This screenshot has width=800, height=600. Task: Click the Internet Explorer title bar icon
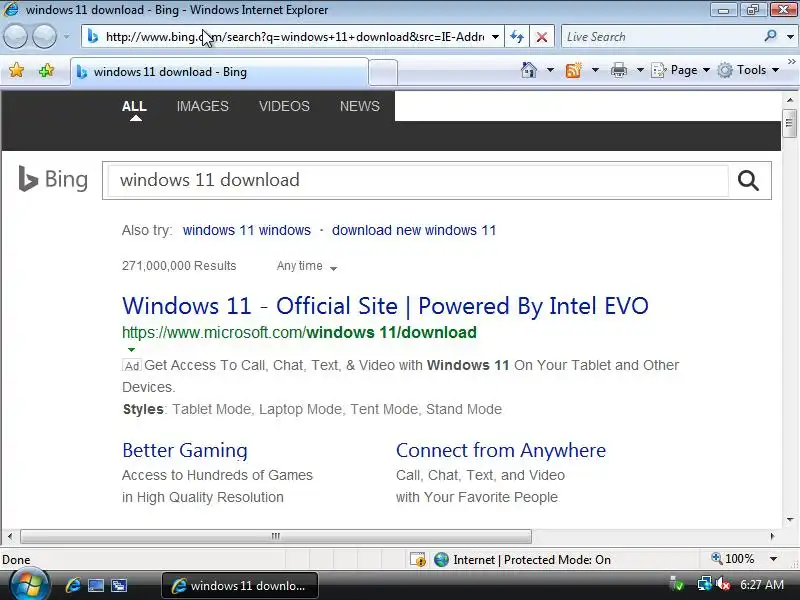click(x=11, y=9)
